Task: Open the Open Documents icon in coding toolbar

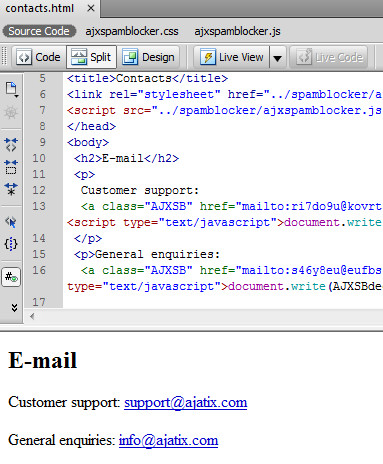Action: pos(11,89)
